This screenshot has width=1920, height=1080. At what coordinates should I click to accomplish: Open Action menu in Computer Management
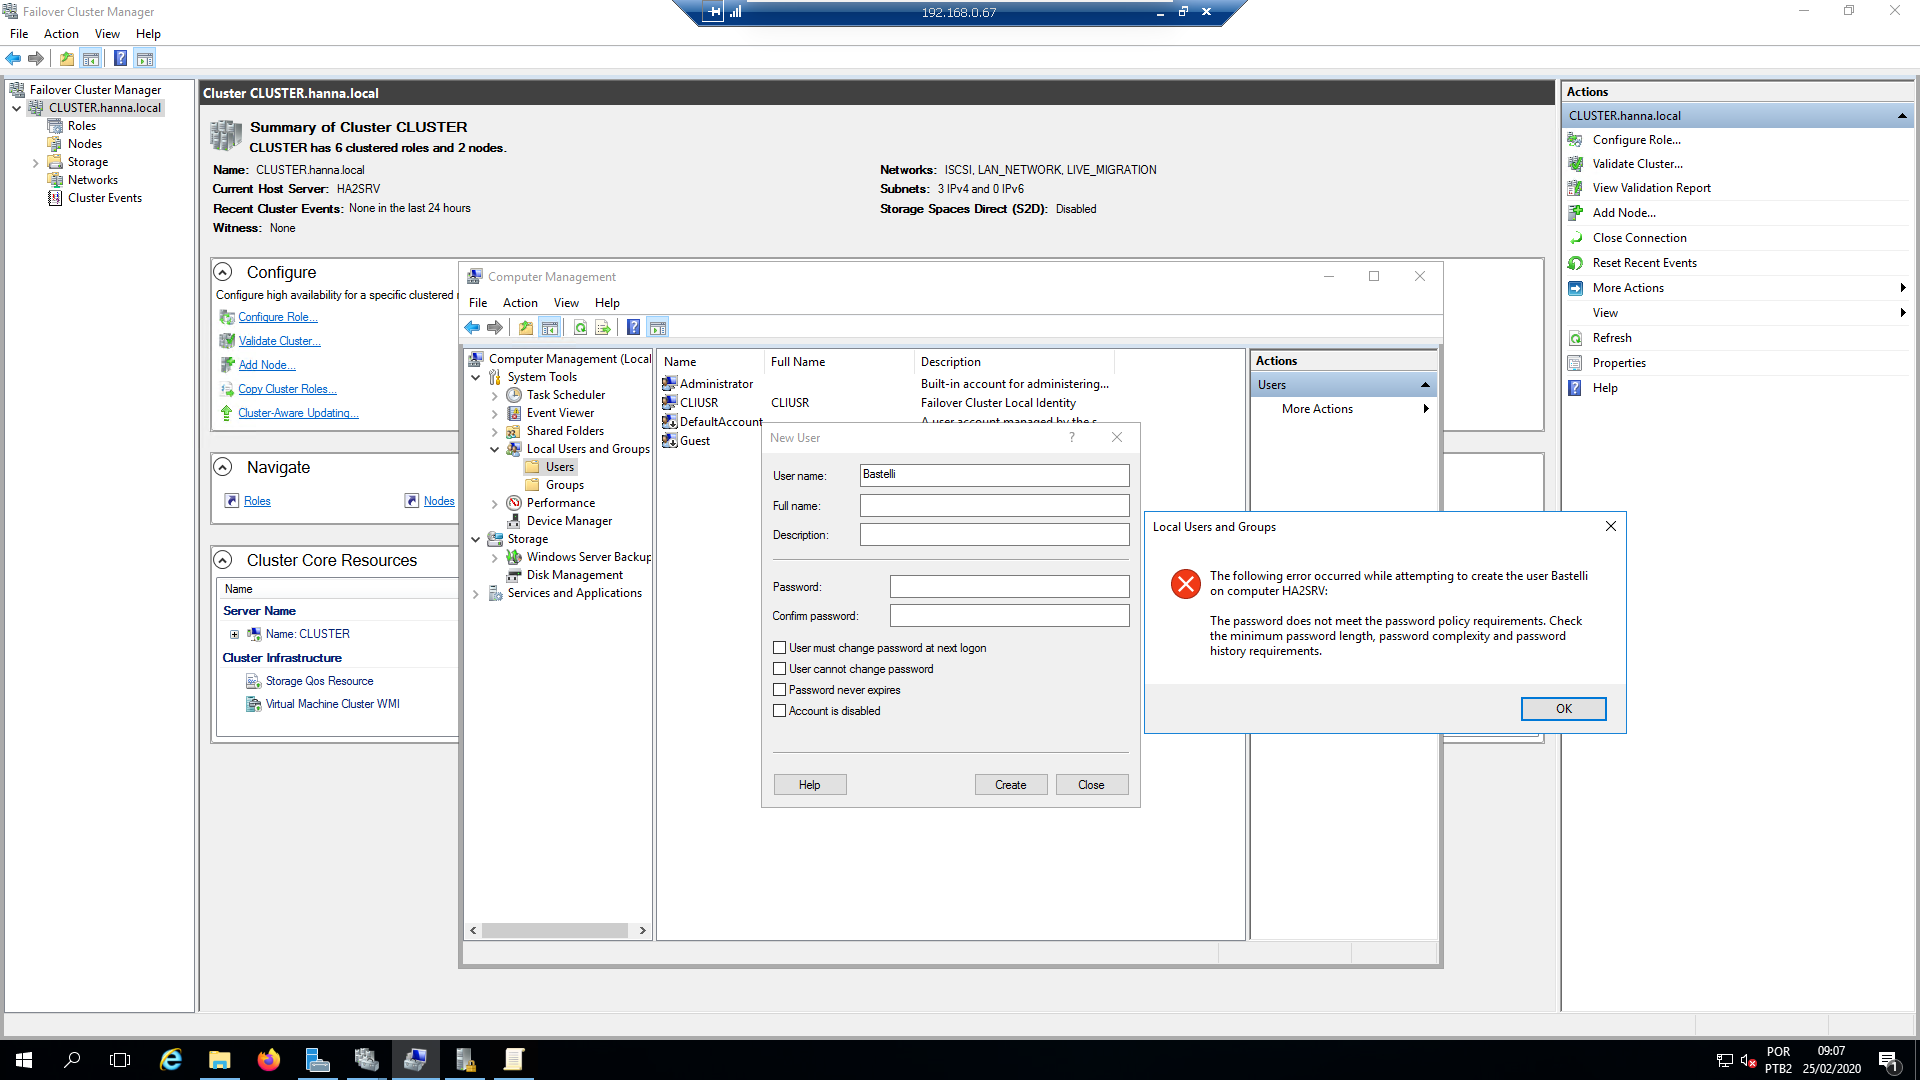(520, 303)
